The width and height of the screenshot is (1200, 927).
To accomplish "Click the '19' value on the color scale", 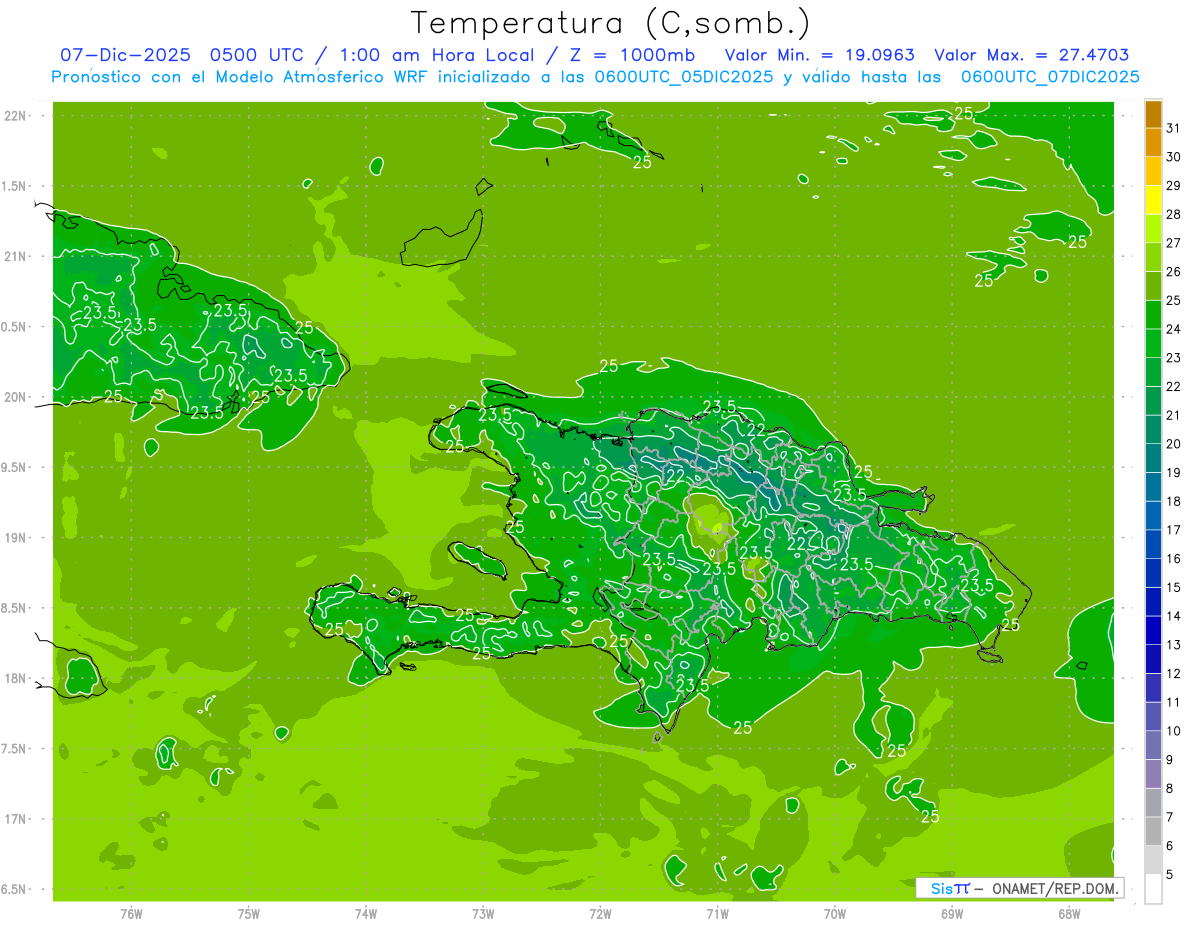I will (1174, 472).
